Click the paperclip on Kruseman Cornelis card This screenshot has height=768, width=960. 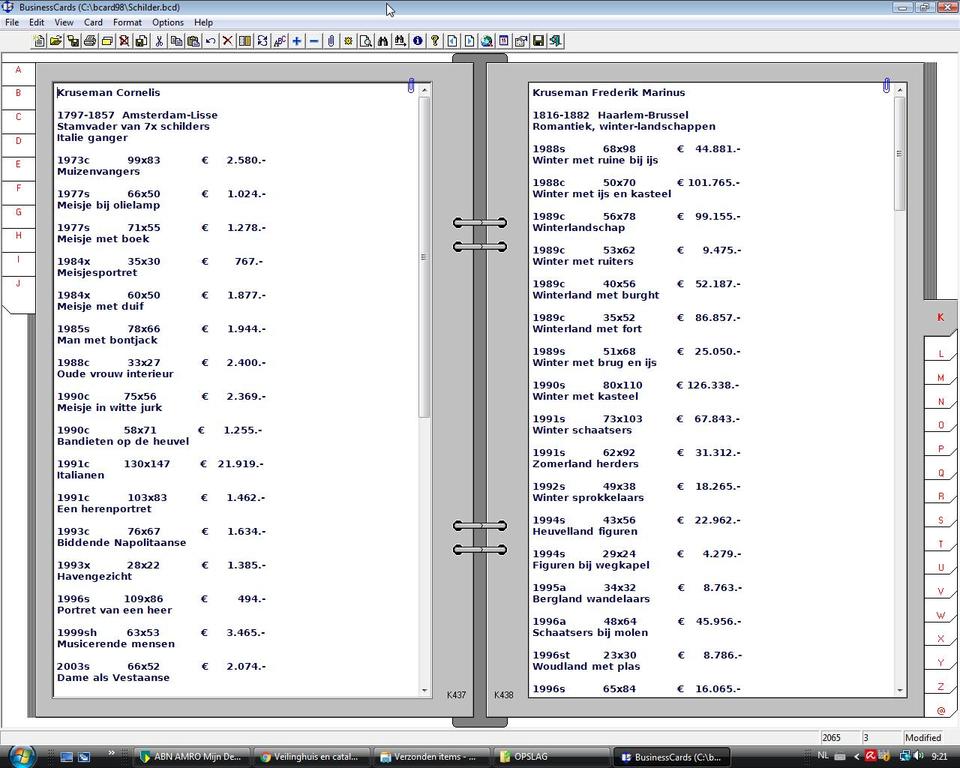point(411,87)
